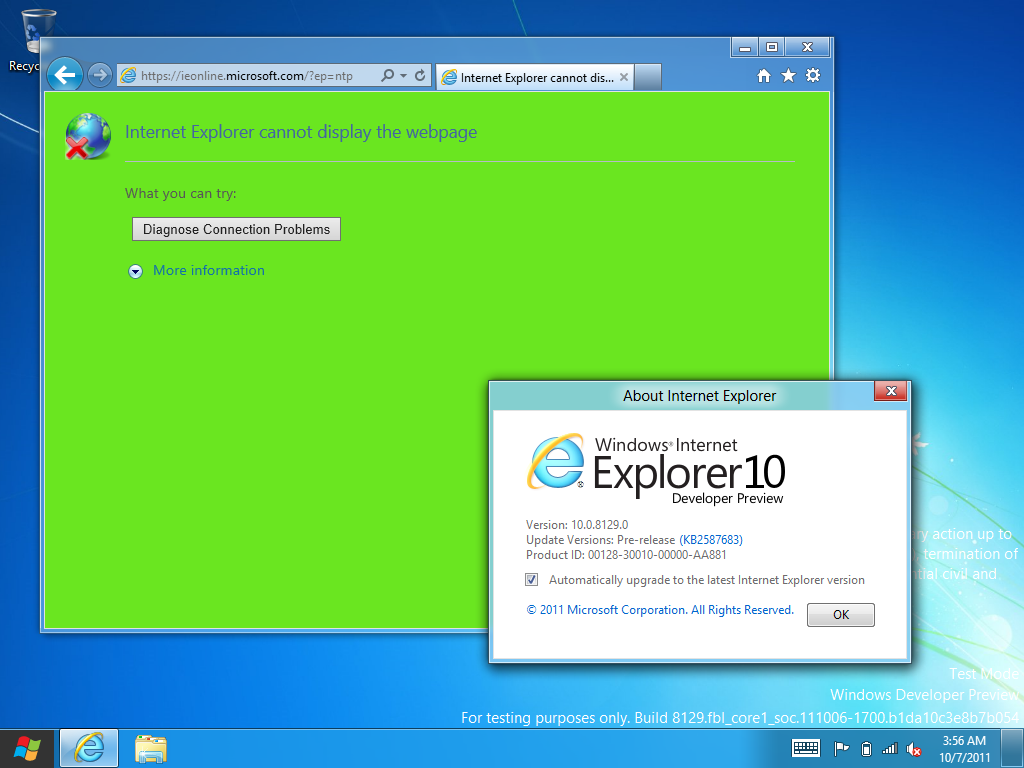Screen dimensions: 1024x768
Task: Open Windows Explorer from the taskbar
Action: (151, 748)
